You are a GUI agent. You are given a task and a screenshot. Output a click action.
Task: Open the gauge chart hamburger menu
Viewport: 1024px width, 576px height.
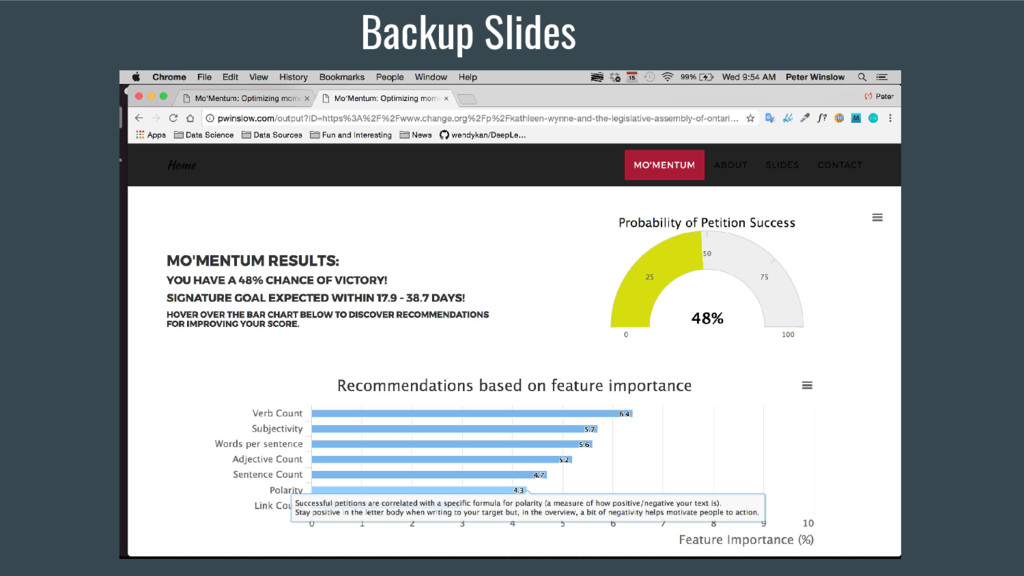click(877, 217)
